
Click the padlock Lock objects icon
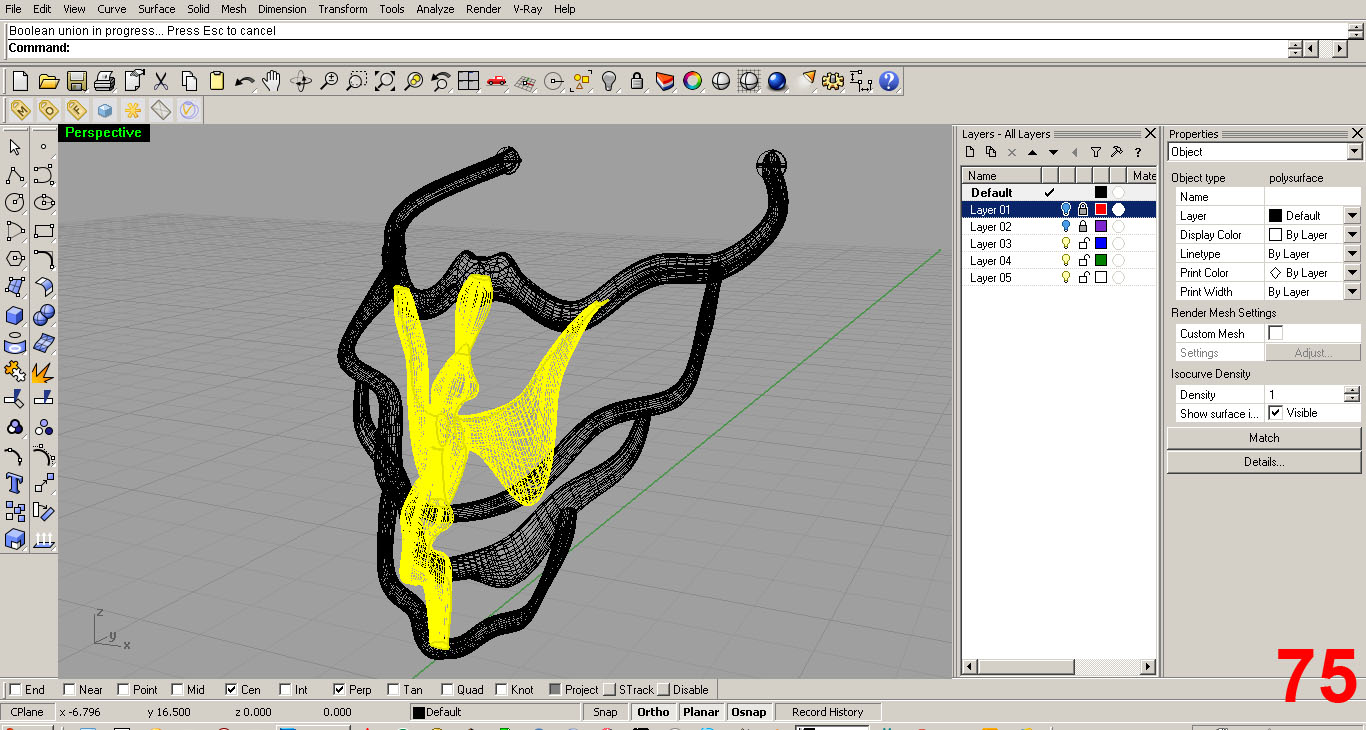(x=636, y=81)
